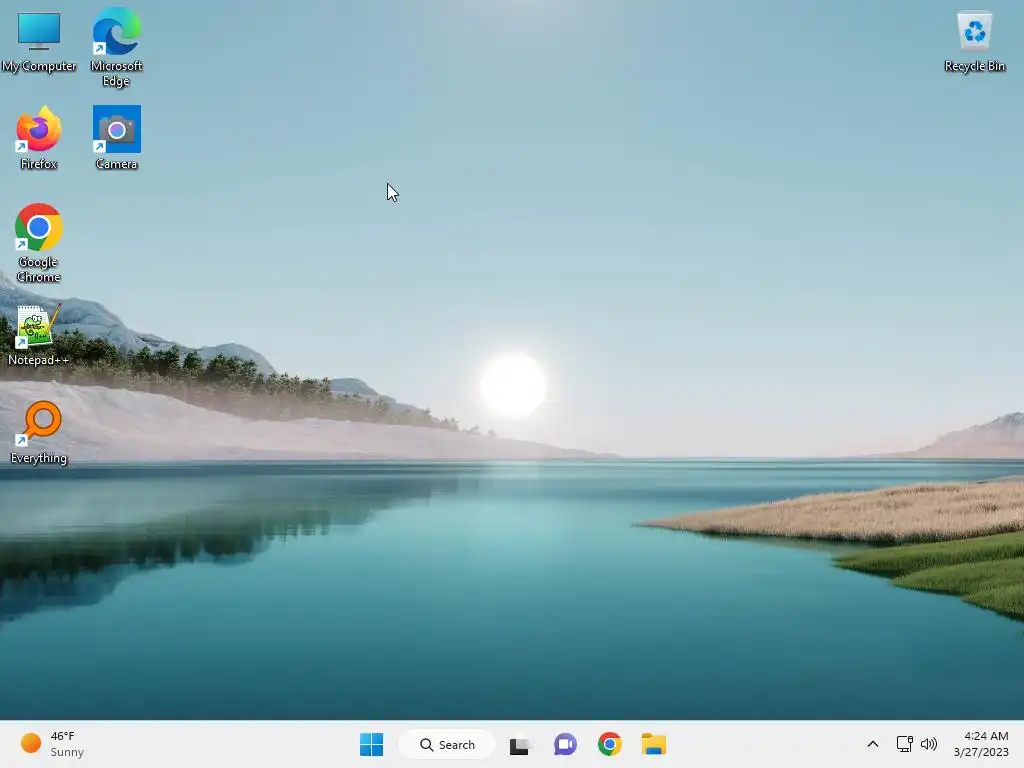Select the Google Chrome desktop shortcut
The width and height of the screenshot is (1024, 768).
coord(39,243)
